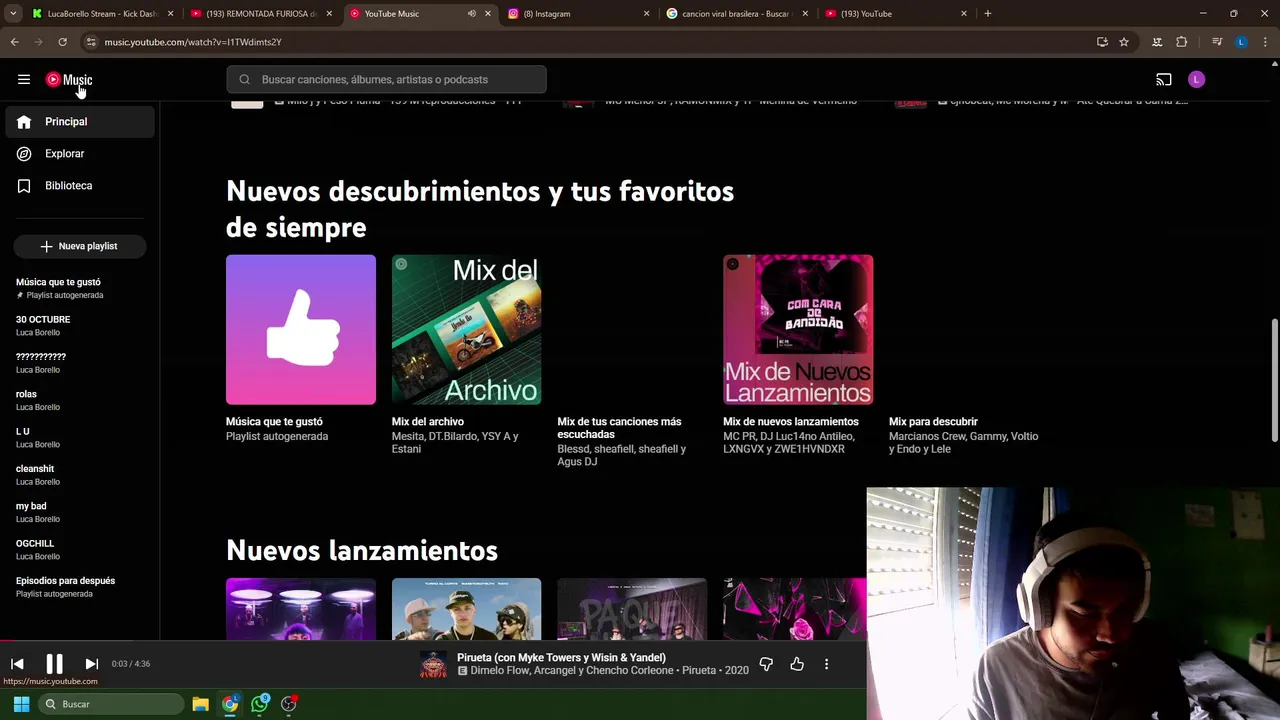Open the browser extensions menu

click(1181, 42)
